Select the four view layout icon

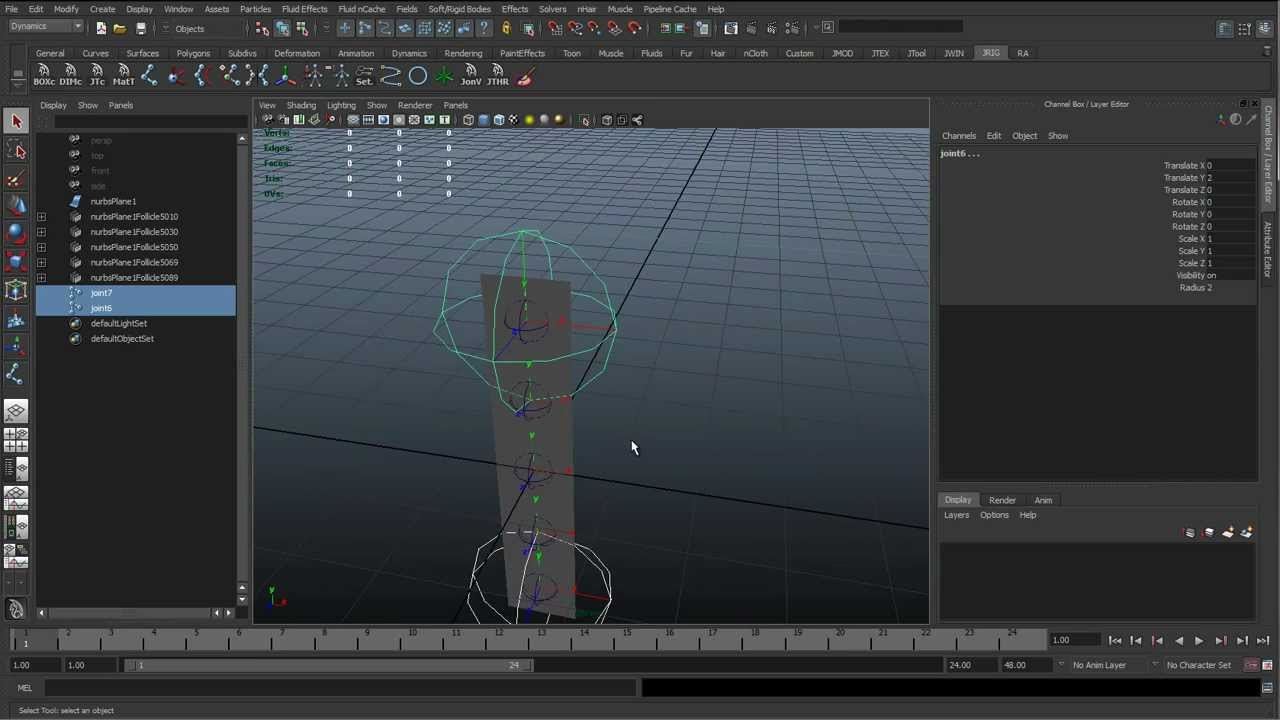[16, 440]
